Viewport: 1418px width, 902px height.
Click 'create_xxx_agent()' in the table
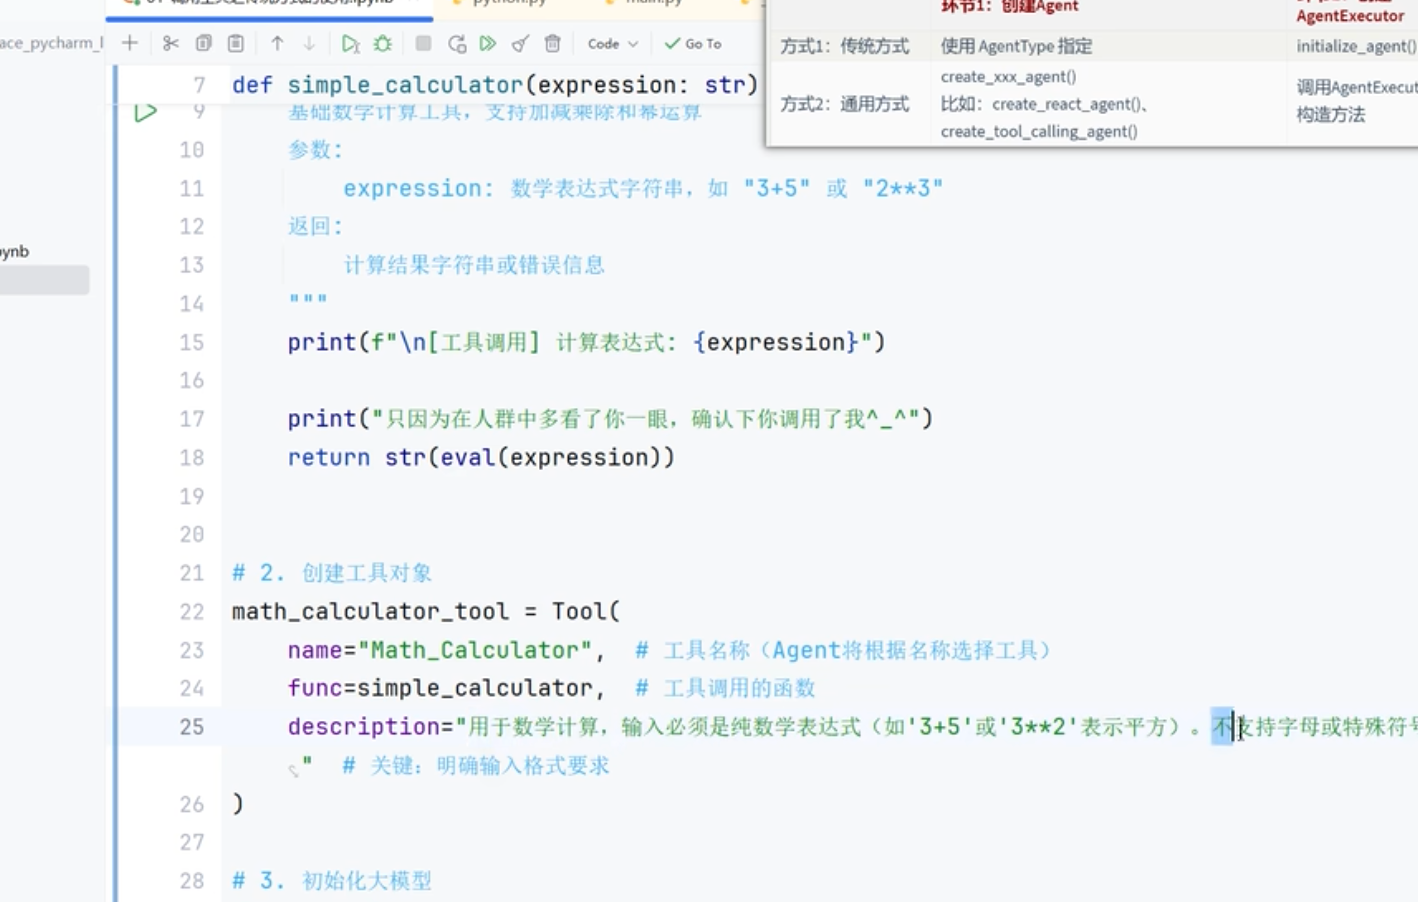point(1008,77)
